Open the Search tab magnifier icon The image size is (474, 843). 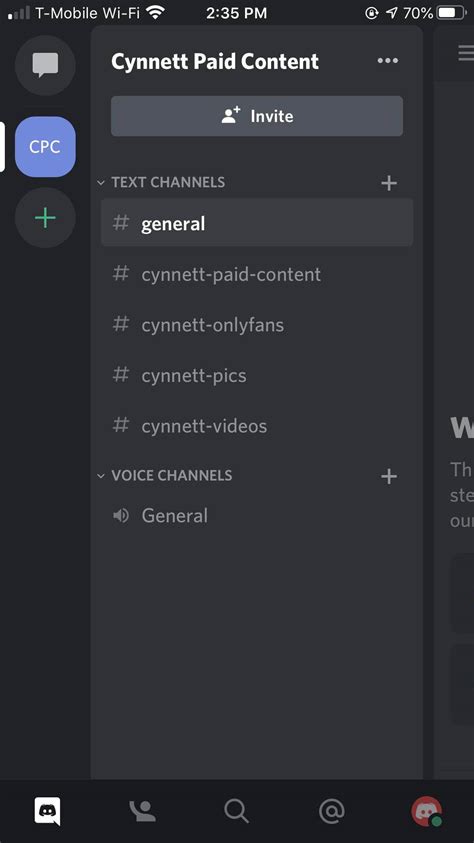[x=236, y=811]
